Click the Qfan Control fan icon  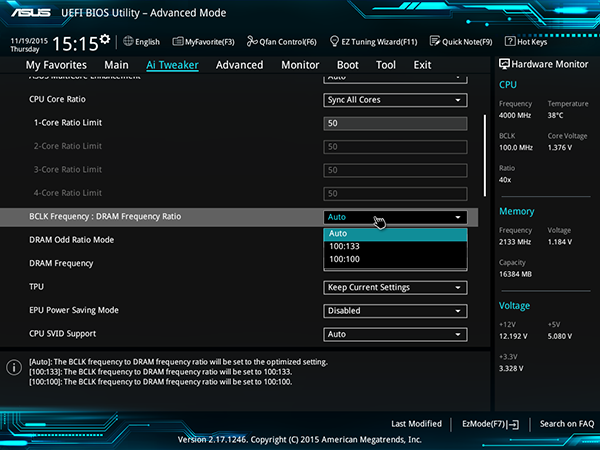252,41
